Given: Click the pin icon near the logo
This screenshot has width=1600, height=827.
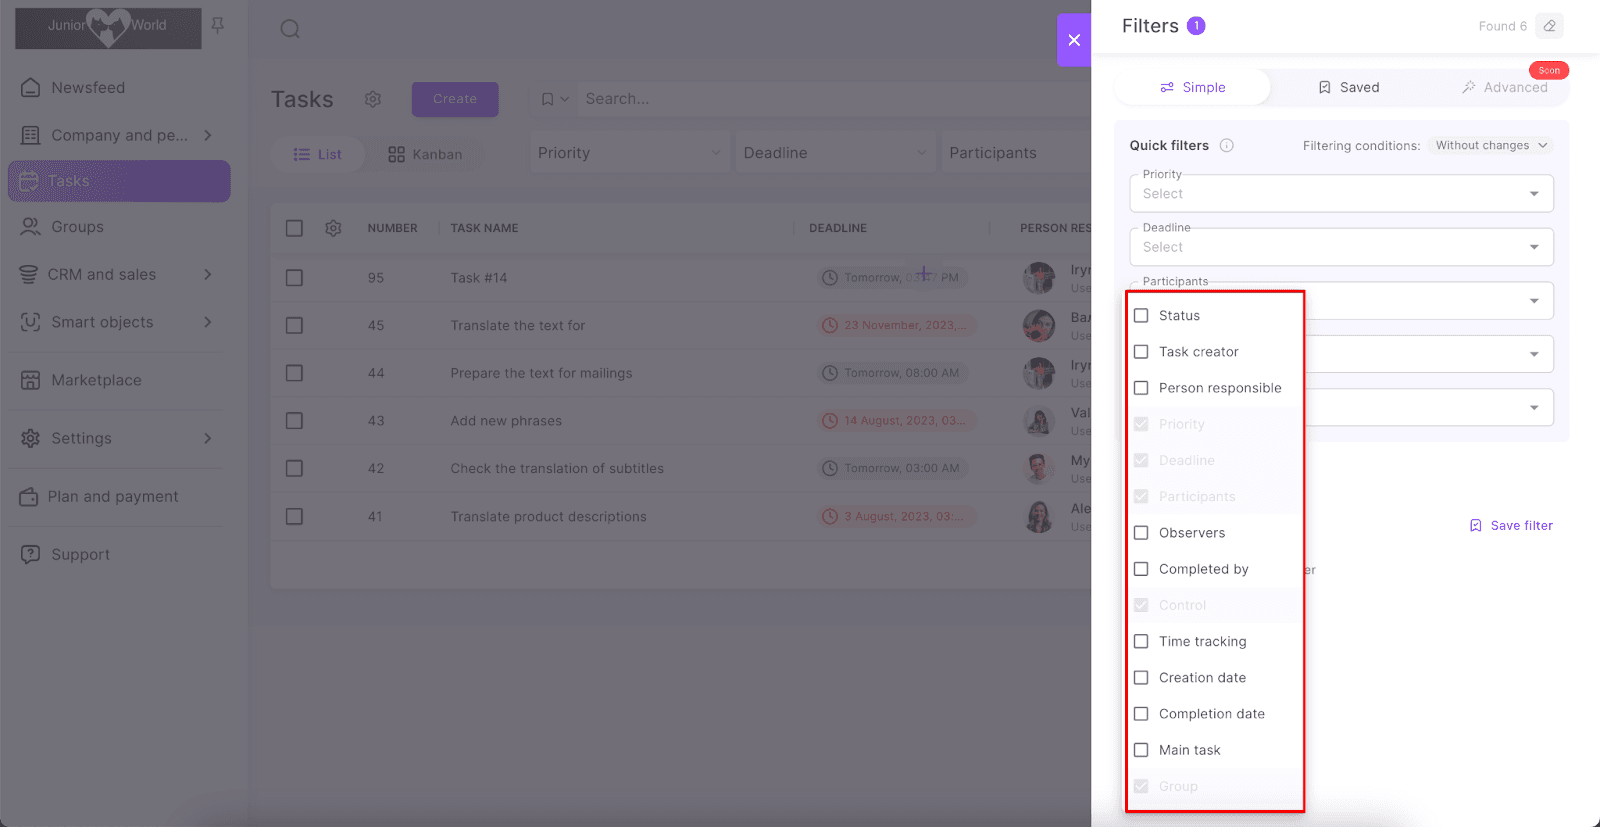Looking at the screenshot, I should 218,25.
